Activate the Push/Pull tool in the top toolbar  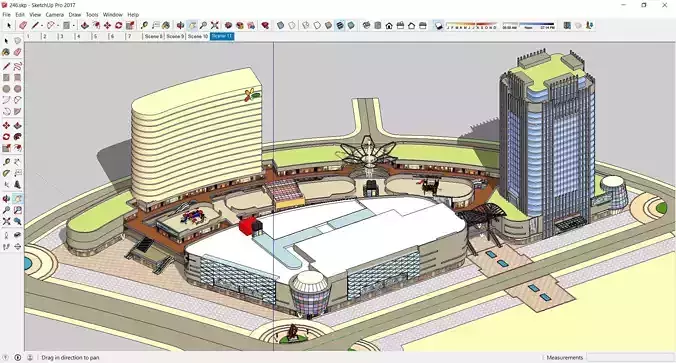84,25
